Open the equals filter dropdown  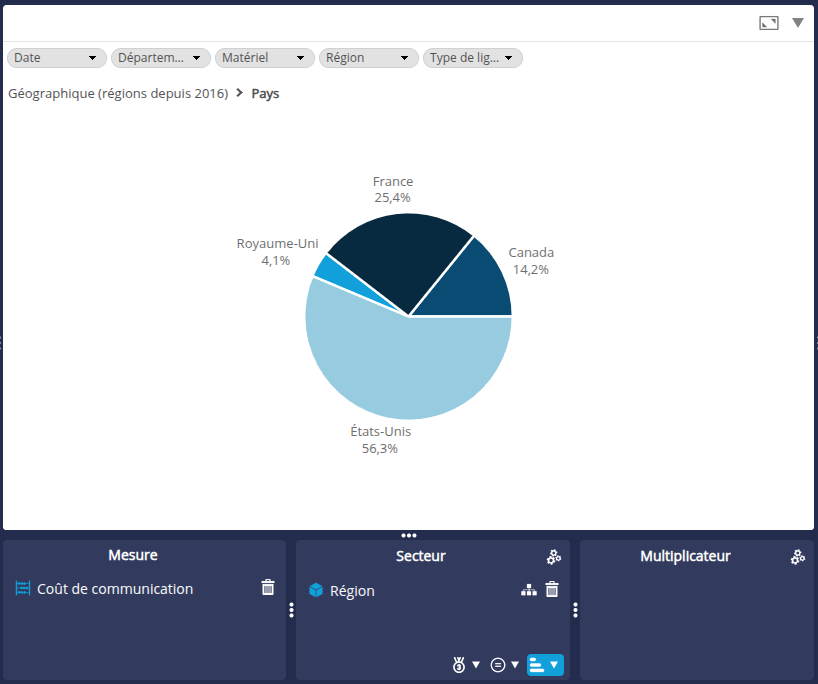point(505,664)
